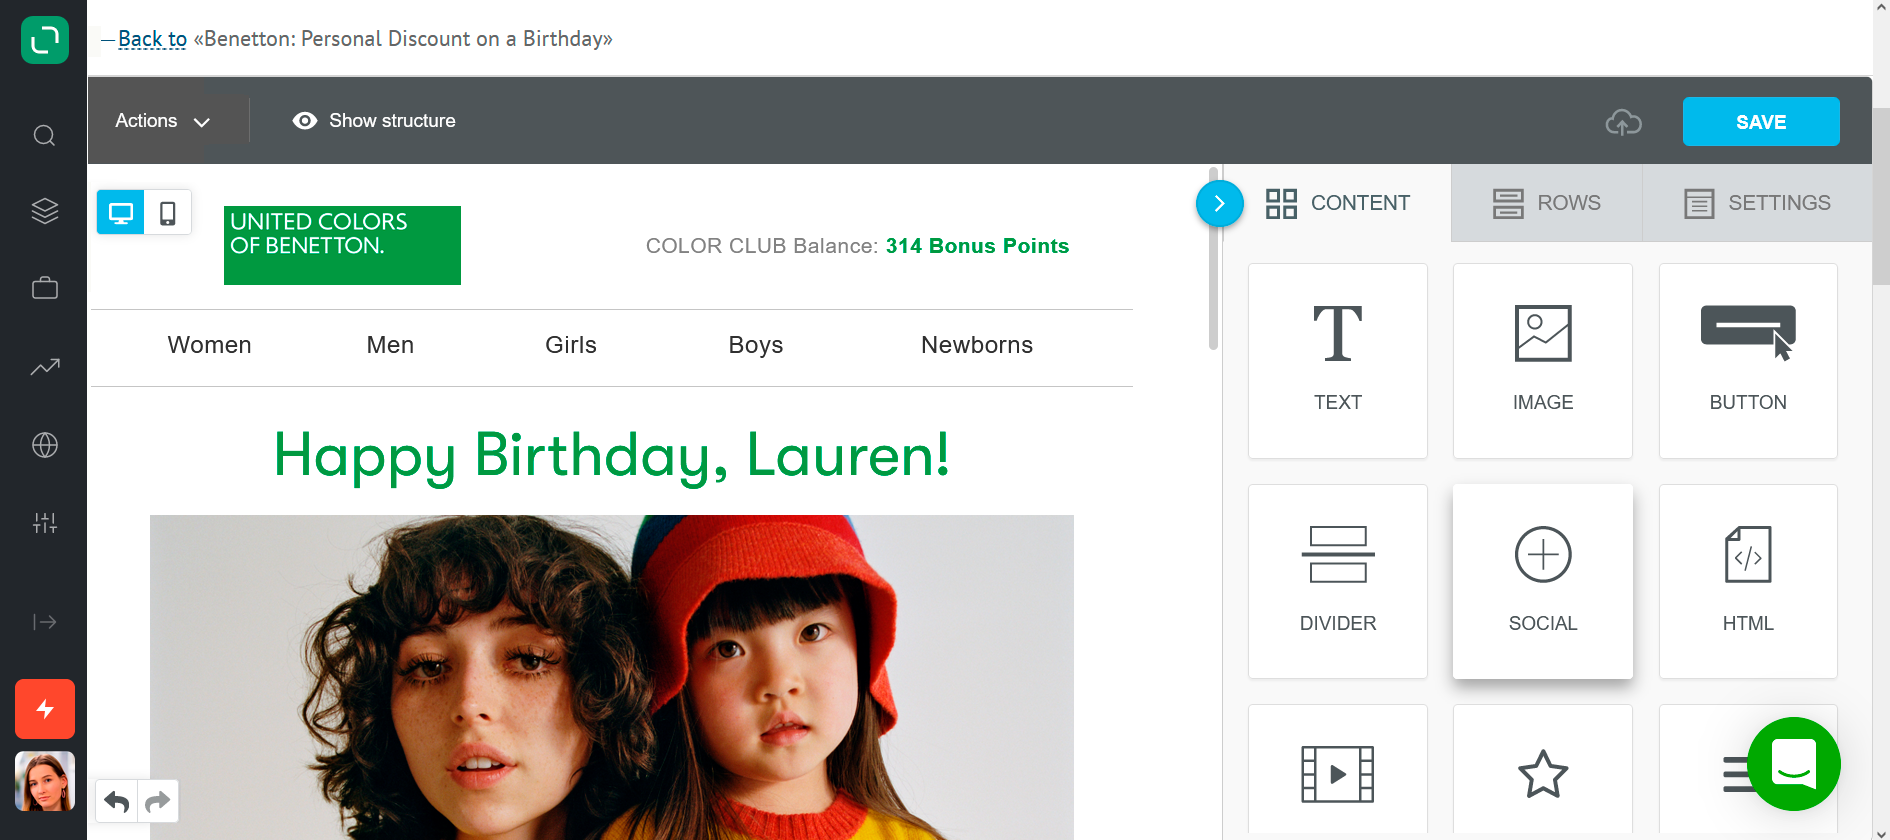Click the orange lightning bolt button
This screenshot has height=840, width=1890.
[45, 709]
